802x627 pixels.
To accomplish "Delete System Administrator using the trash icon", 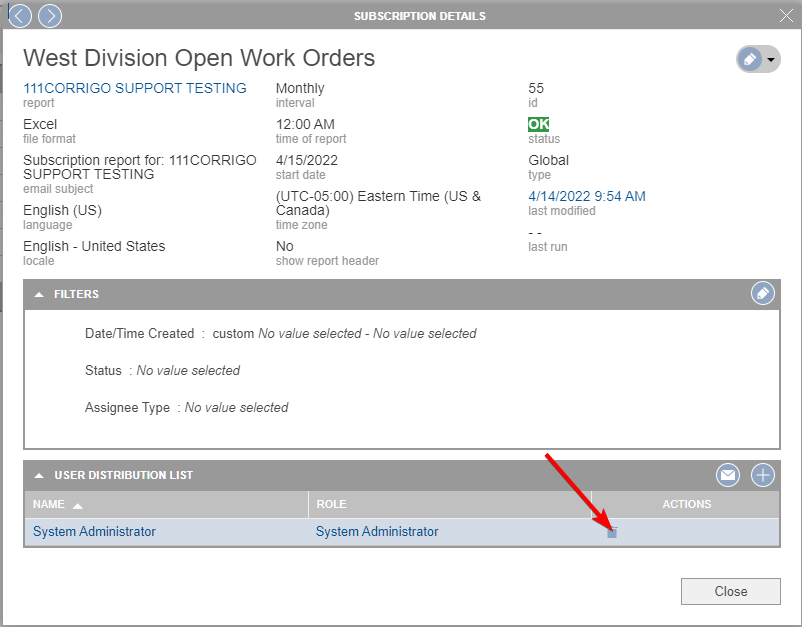I will pyautogui.click(x=612, y=532).
